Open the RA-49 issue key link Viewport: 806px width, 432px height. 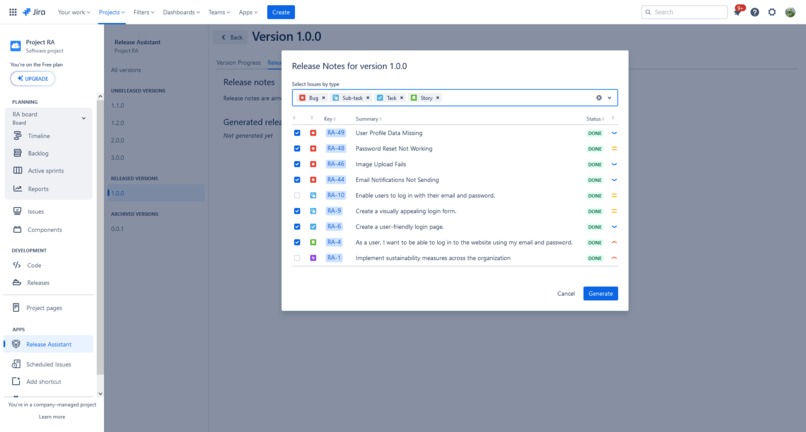point(336,133)
